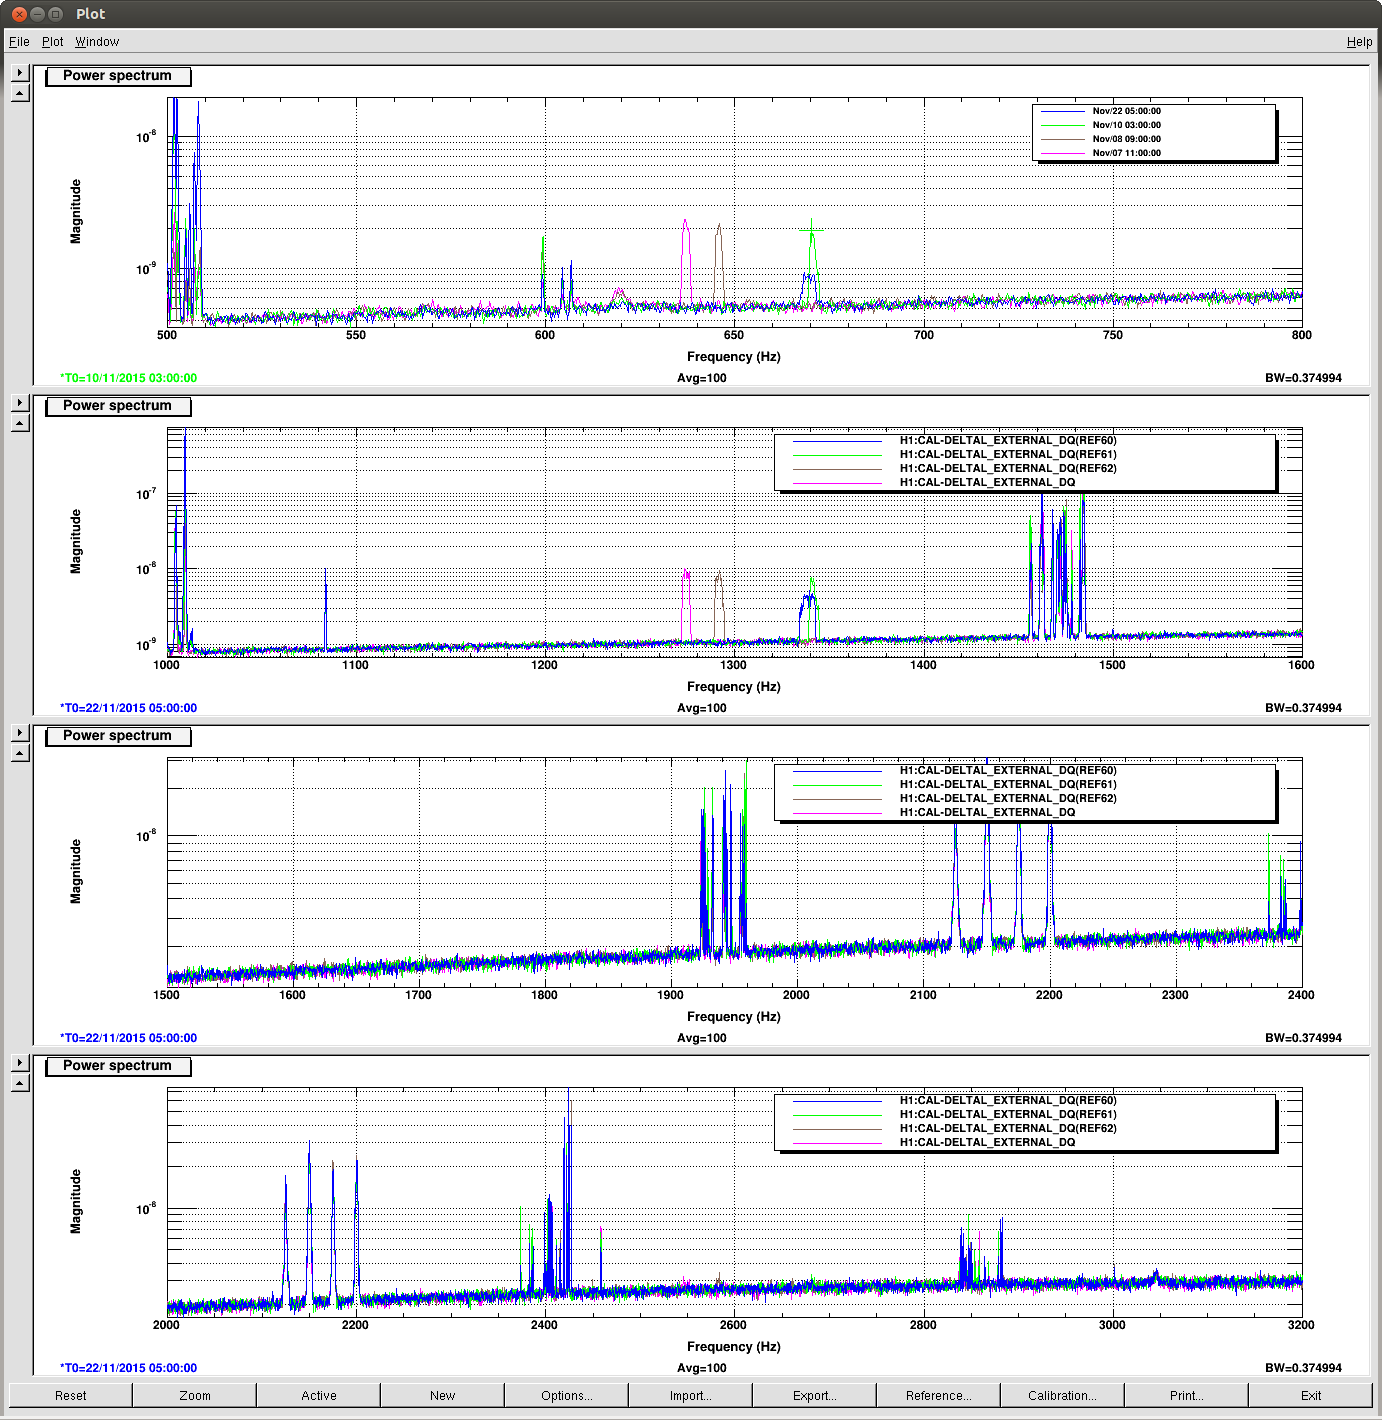Click the New button
The width and height of the screenshot is (1382, 1420).
pyautogui.click(x=443, y=1395)
